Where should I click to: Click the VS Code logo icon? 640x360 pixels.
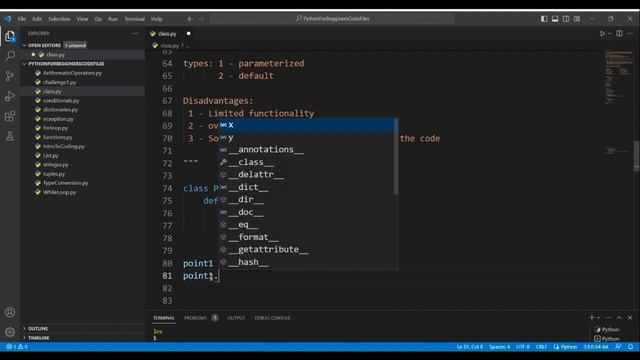[x=8, y=19]
